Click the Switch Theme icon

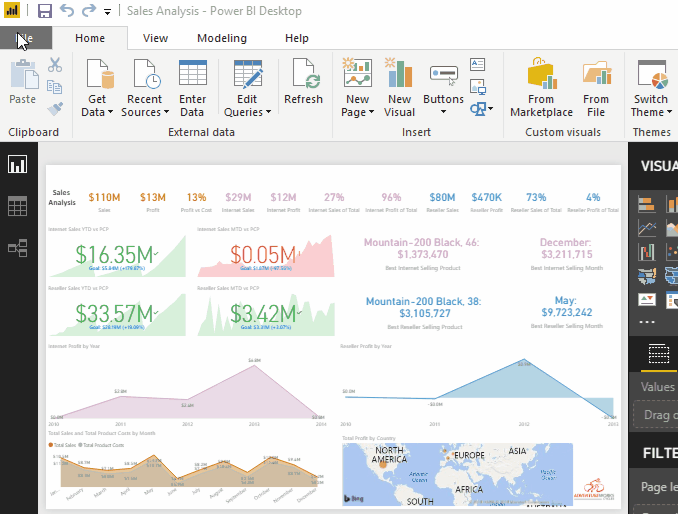652,74
